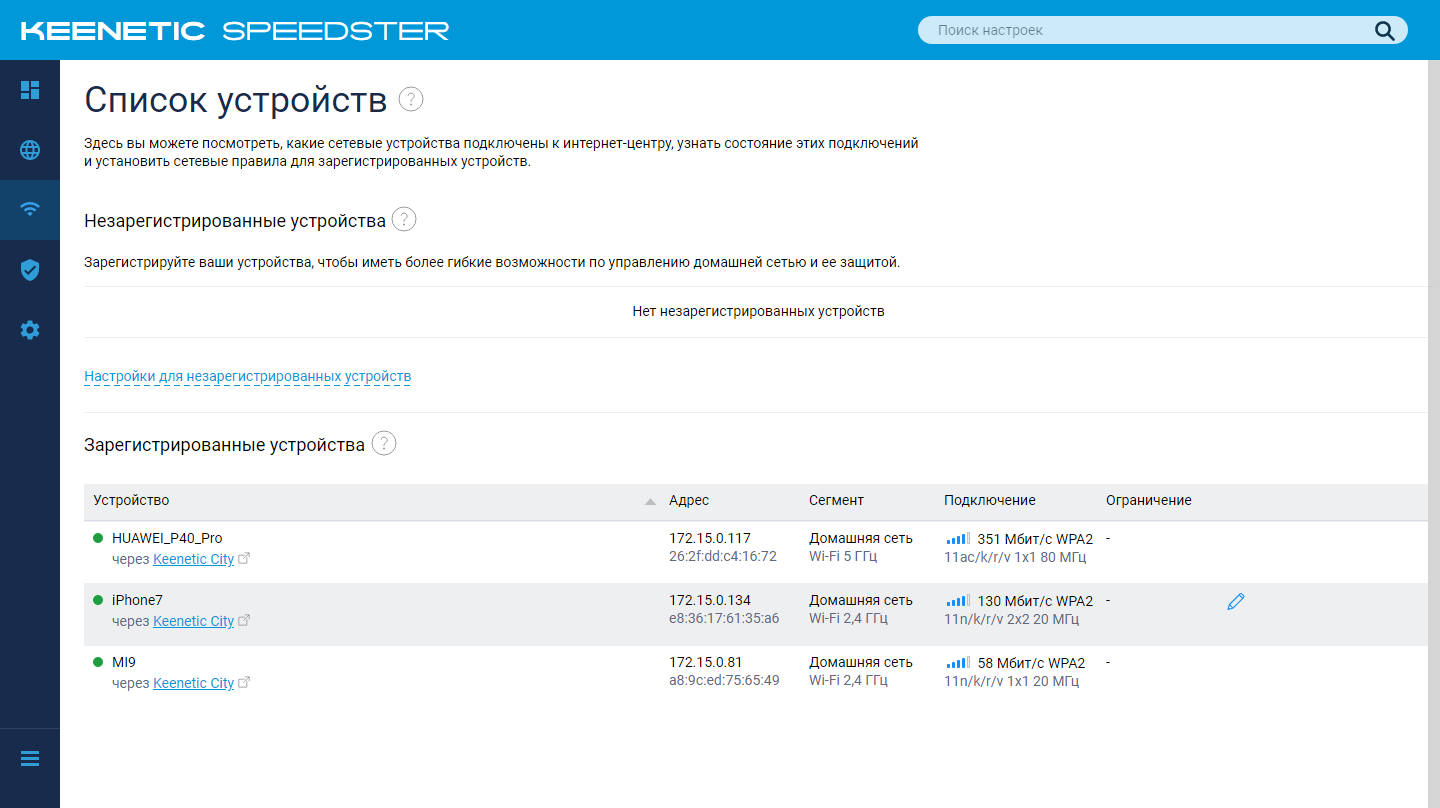Click into the settings search field
1440x808 pixels.
pyautogui.click(x=1150, y=31)
